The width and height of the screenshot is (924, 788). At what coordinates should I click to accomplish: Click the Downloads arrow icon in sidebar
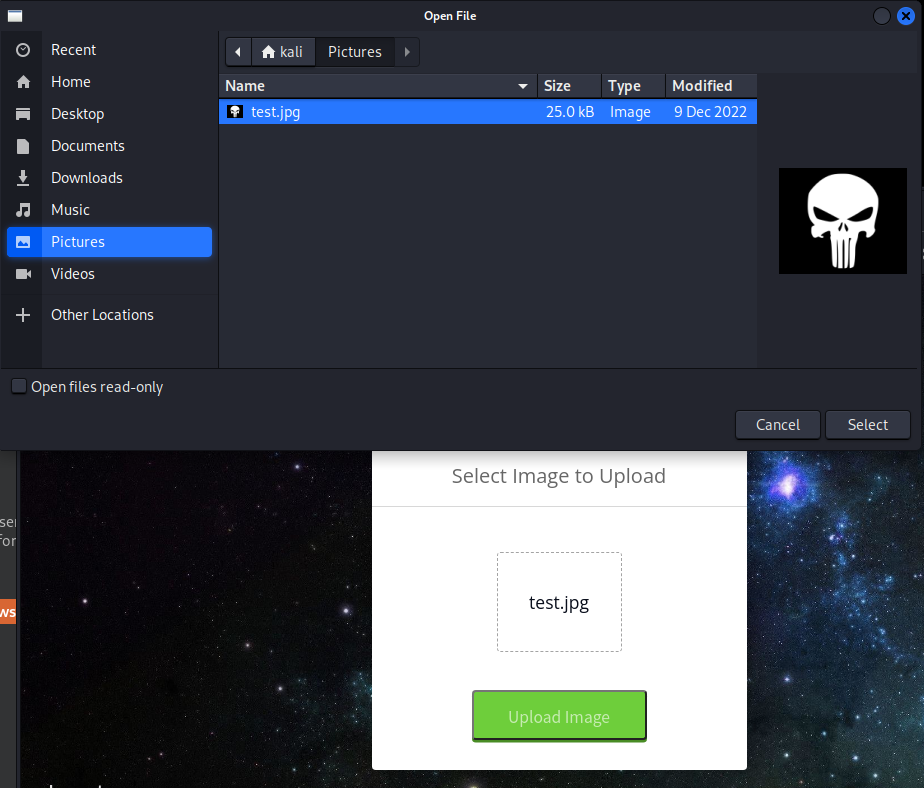tap(23, 178)
